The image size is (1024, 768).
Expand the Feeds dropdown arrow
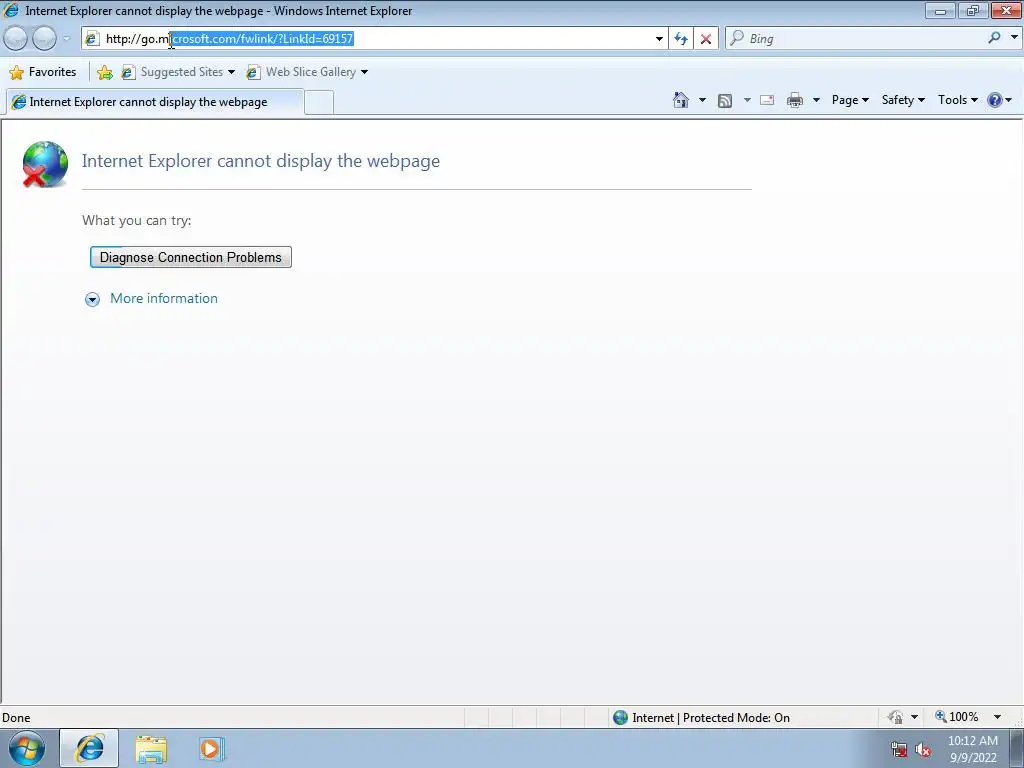click(746, 100)
